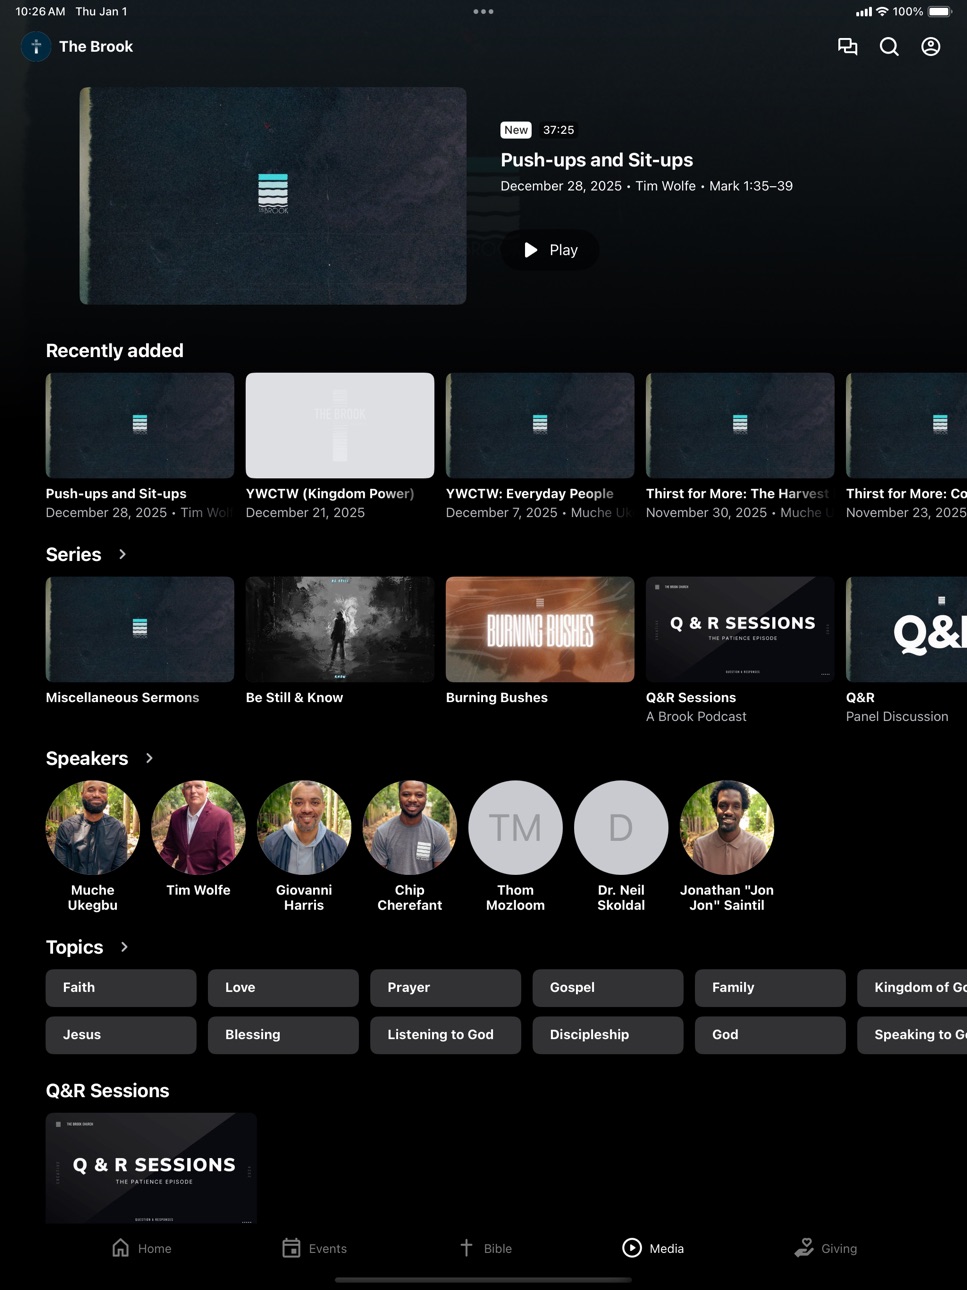Expand the Speakers section chevron
The width and height of the screenshot is (967, 1290).
[x=149, y=758]
